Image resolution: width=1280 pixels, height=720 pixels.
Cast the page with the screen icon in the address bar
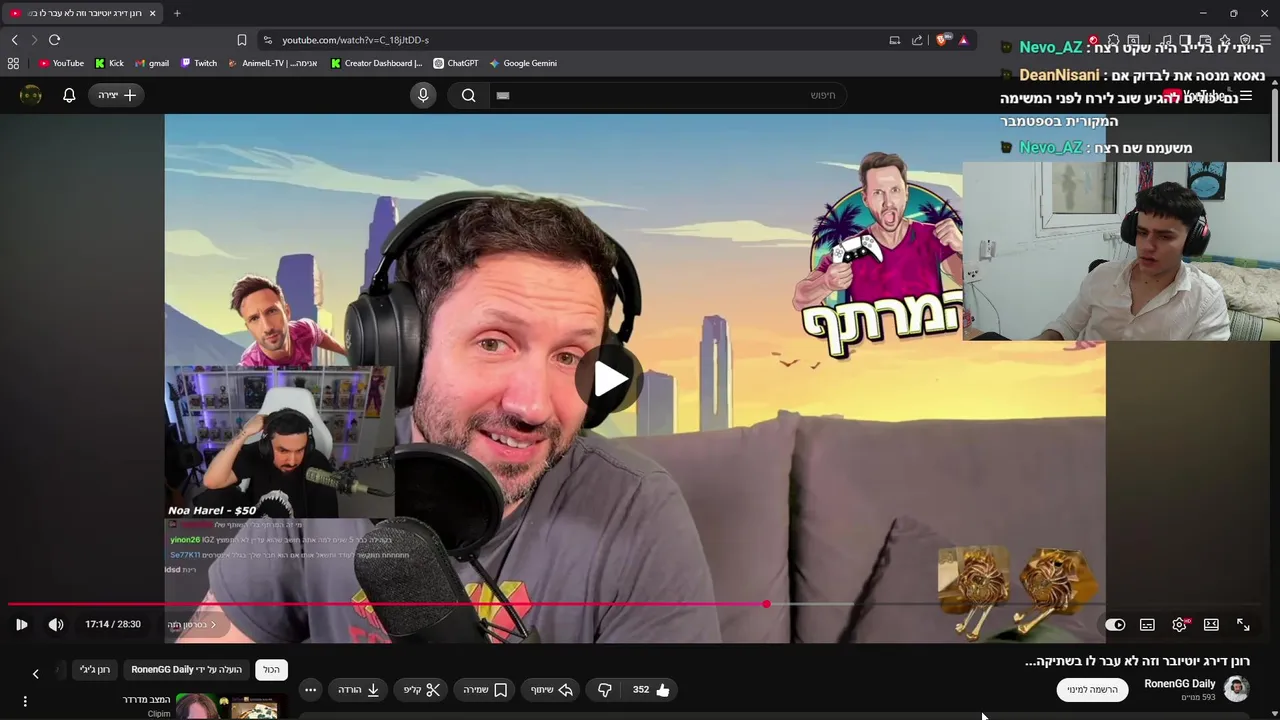pos(894,40)
